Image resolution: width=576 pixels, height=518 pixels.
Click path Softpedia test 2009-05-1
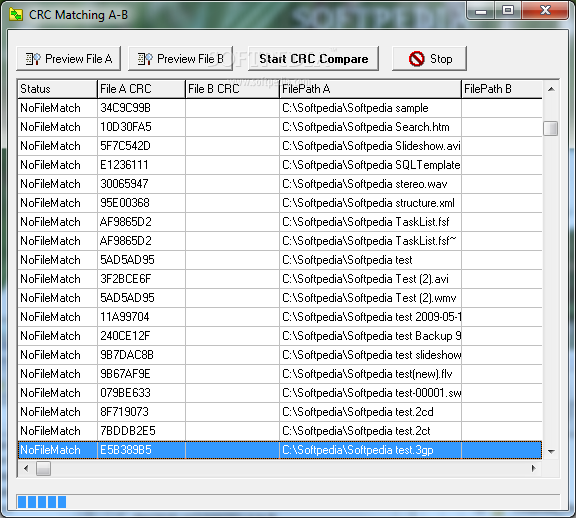371,317
